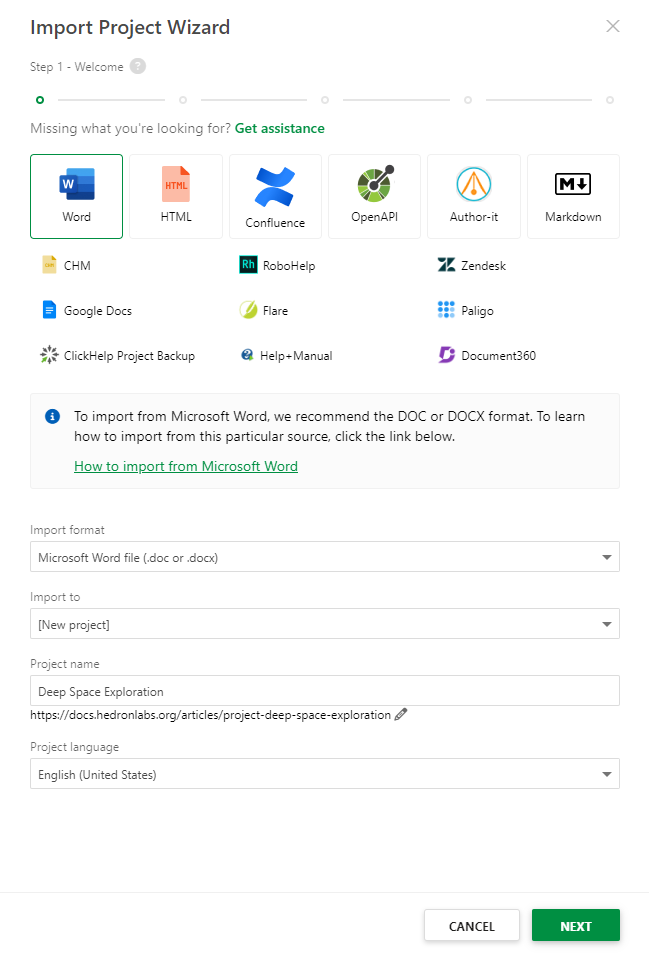
Task: Open the Step 1 Welcome help tooltip
Action: [136, 66]
